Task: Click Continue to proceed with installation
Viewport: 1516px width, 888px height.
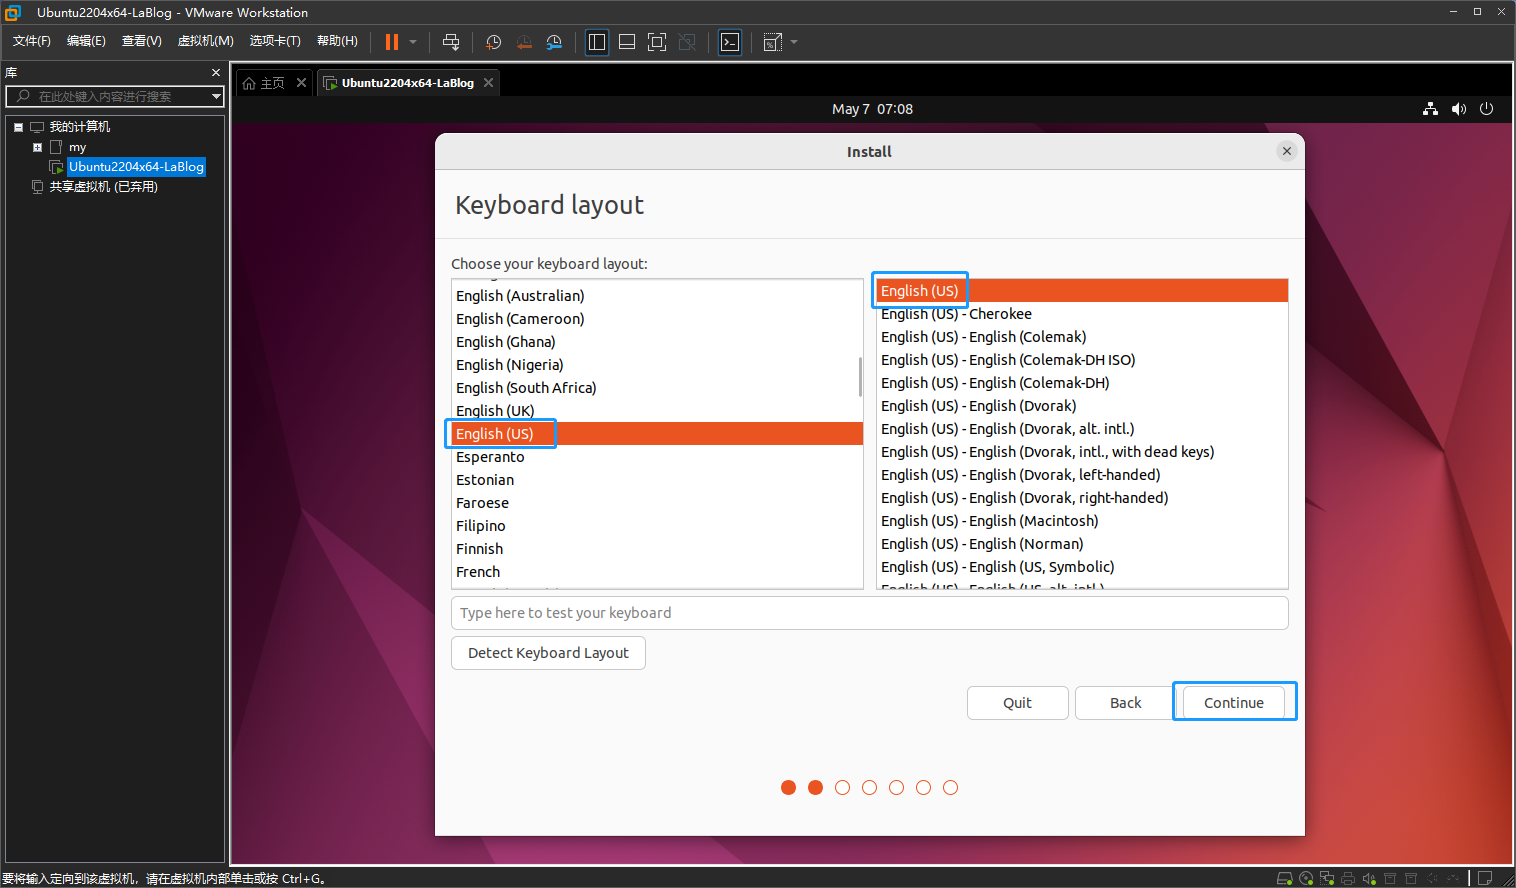Action: [1233, 703]
